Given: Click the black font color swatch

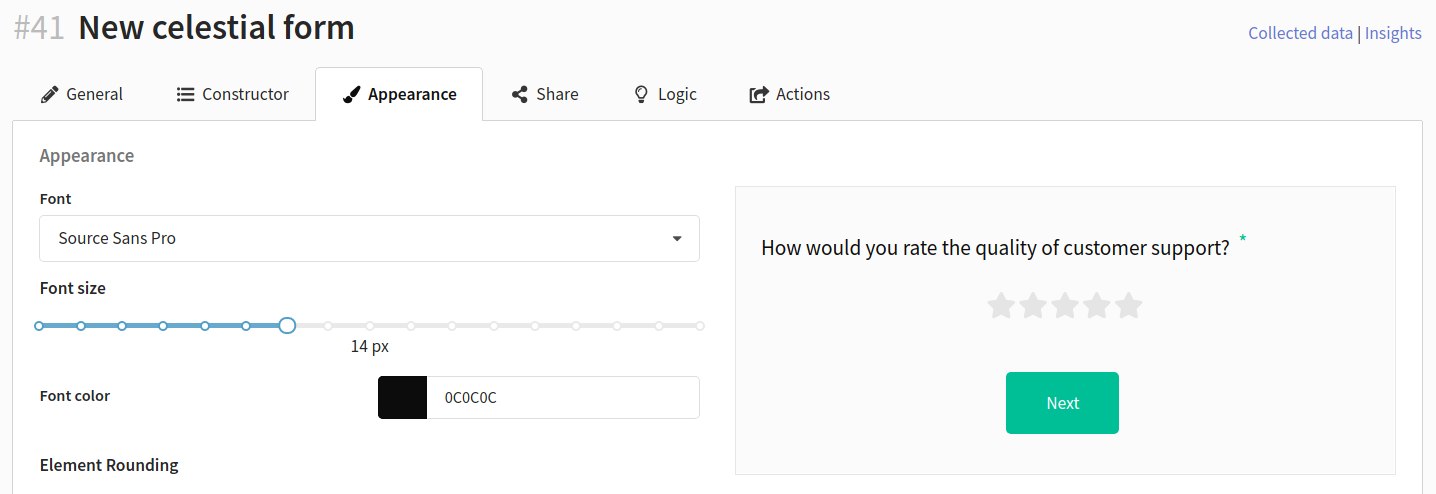Looking at the screenshot, I should click(x=402, y=397).
